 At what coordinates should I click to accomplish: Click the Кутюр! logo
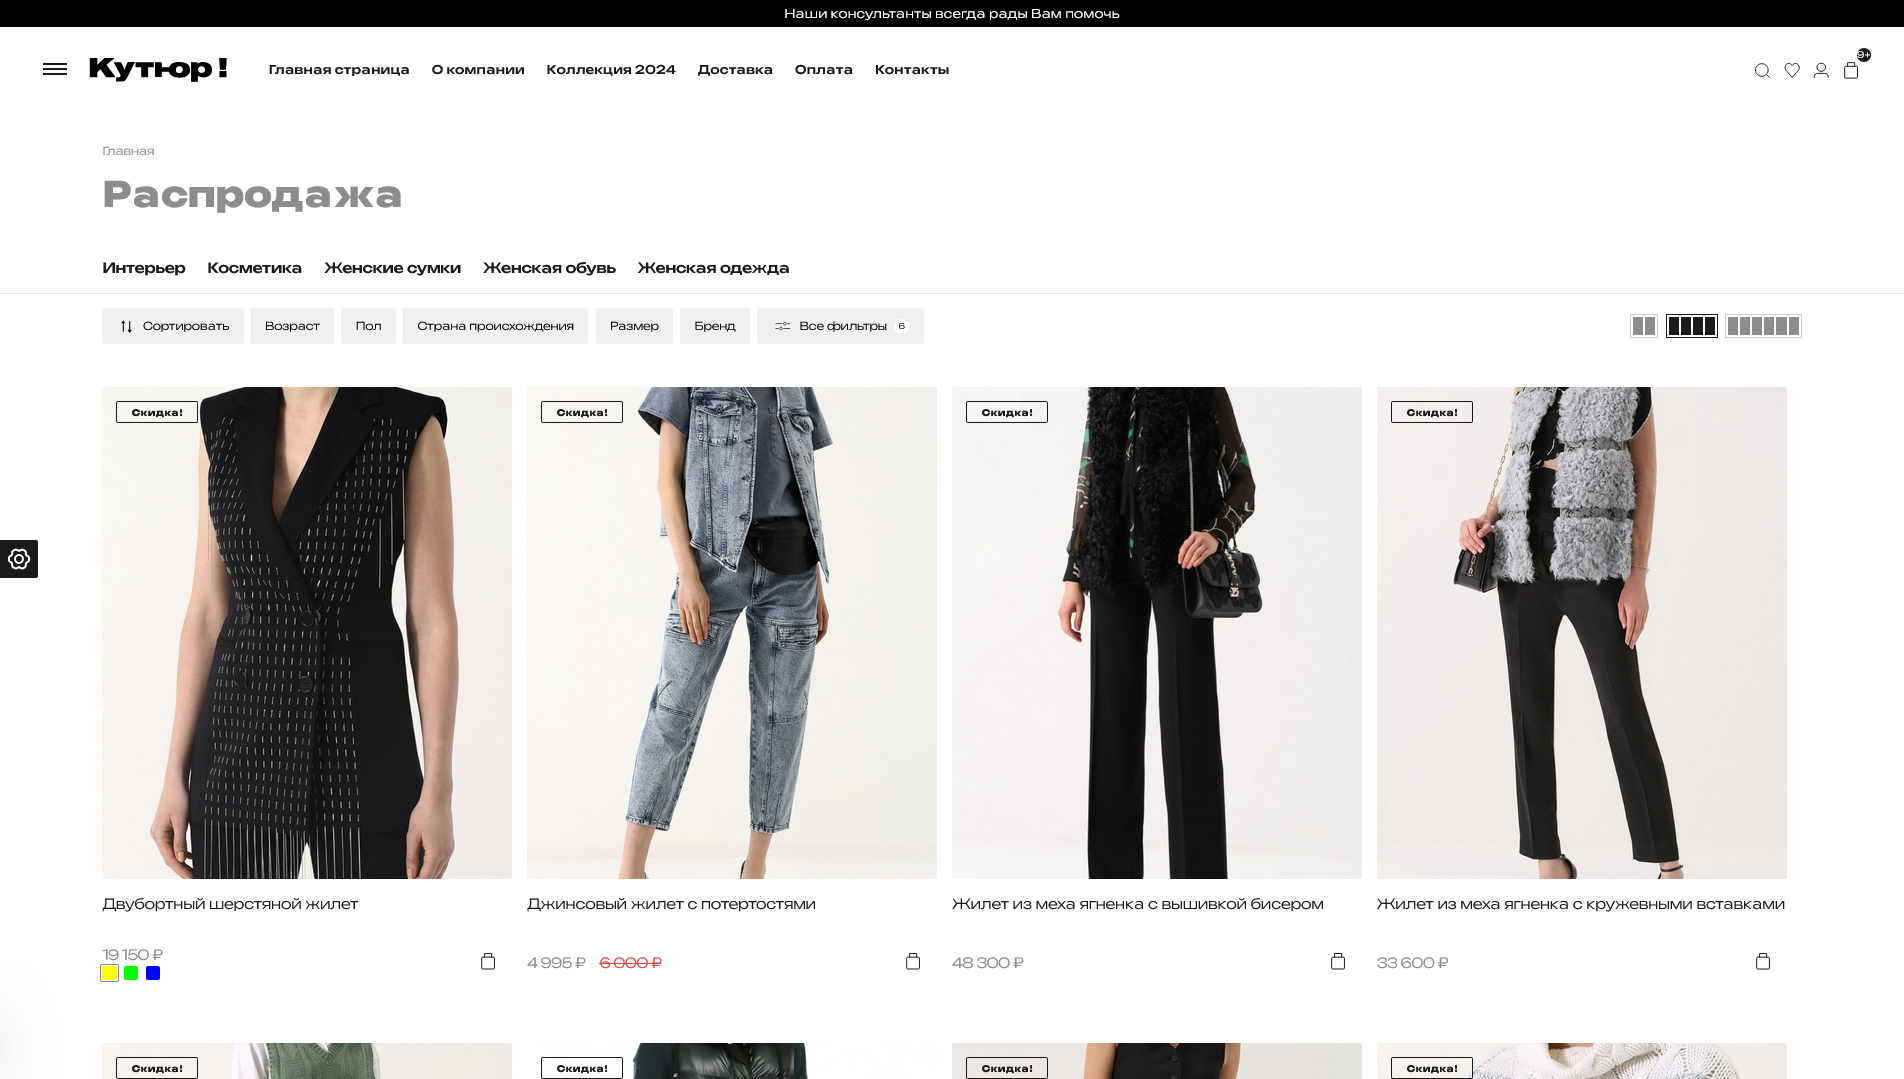point(158,69)
